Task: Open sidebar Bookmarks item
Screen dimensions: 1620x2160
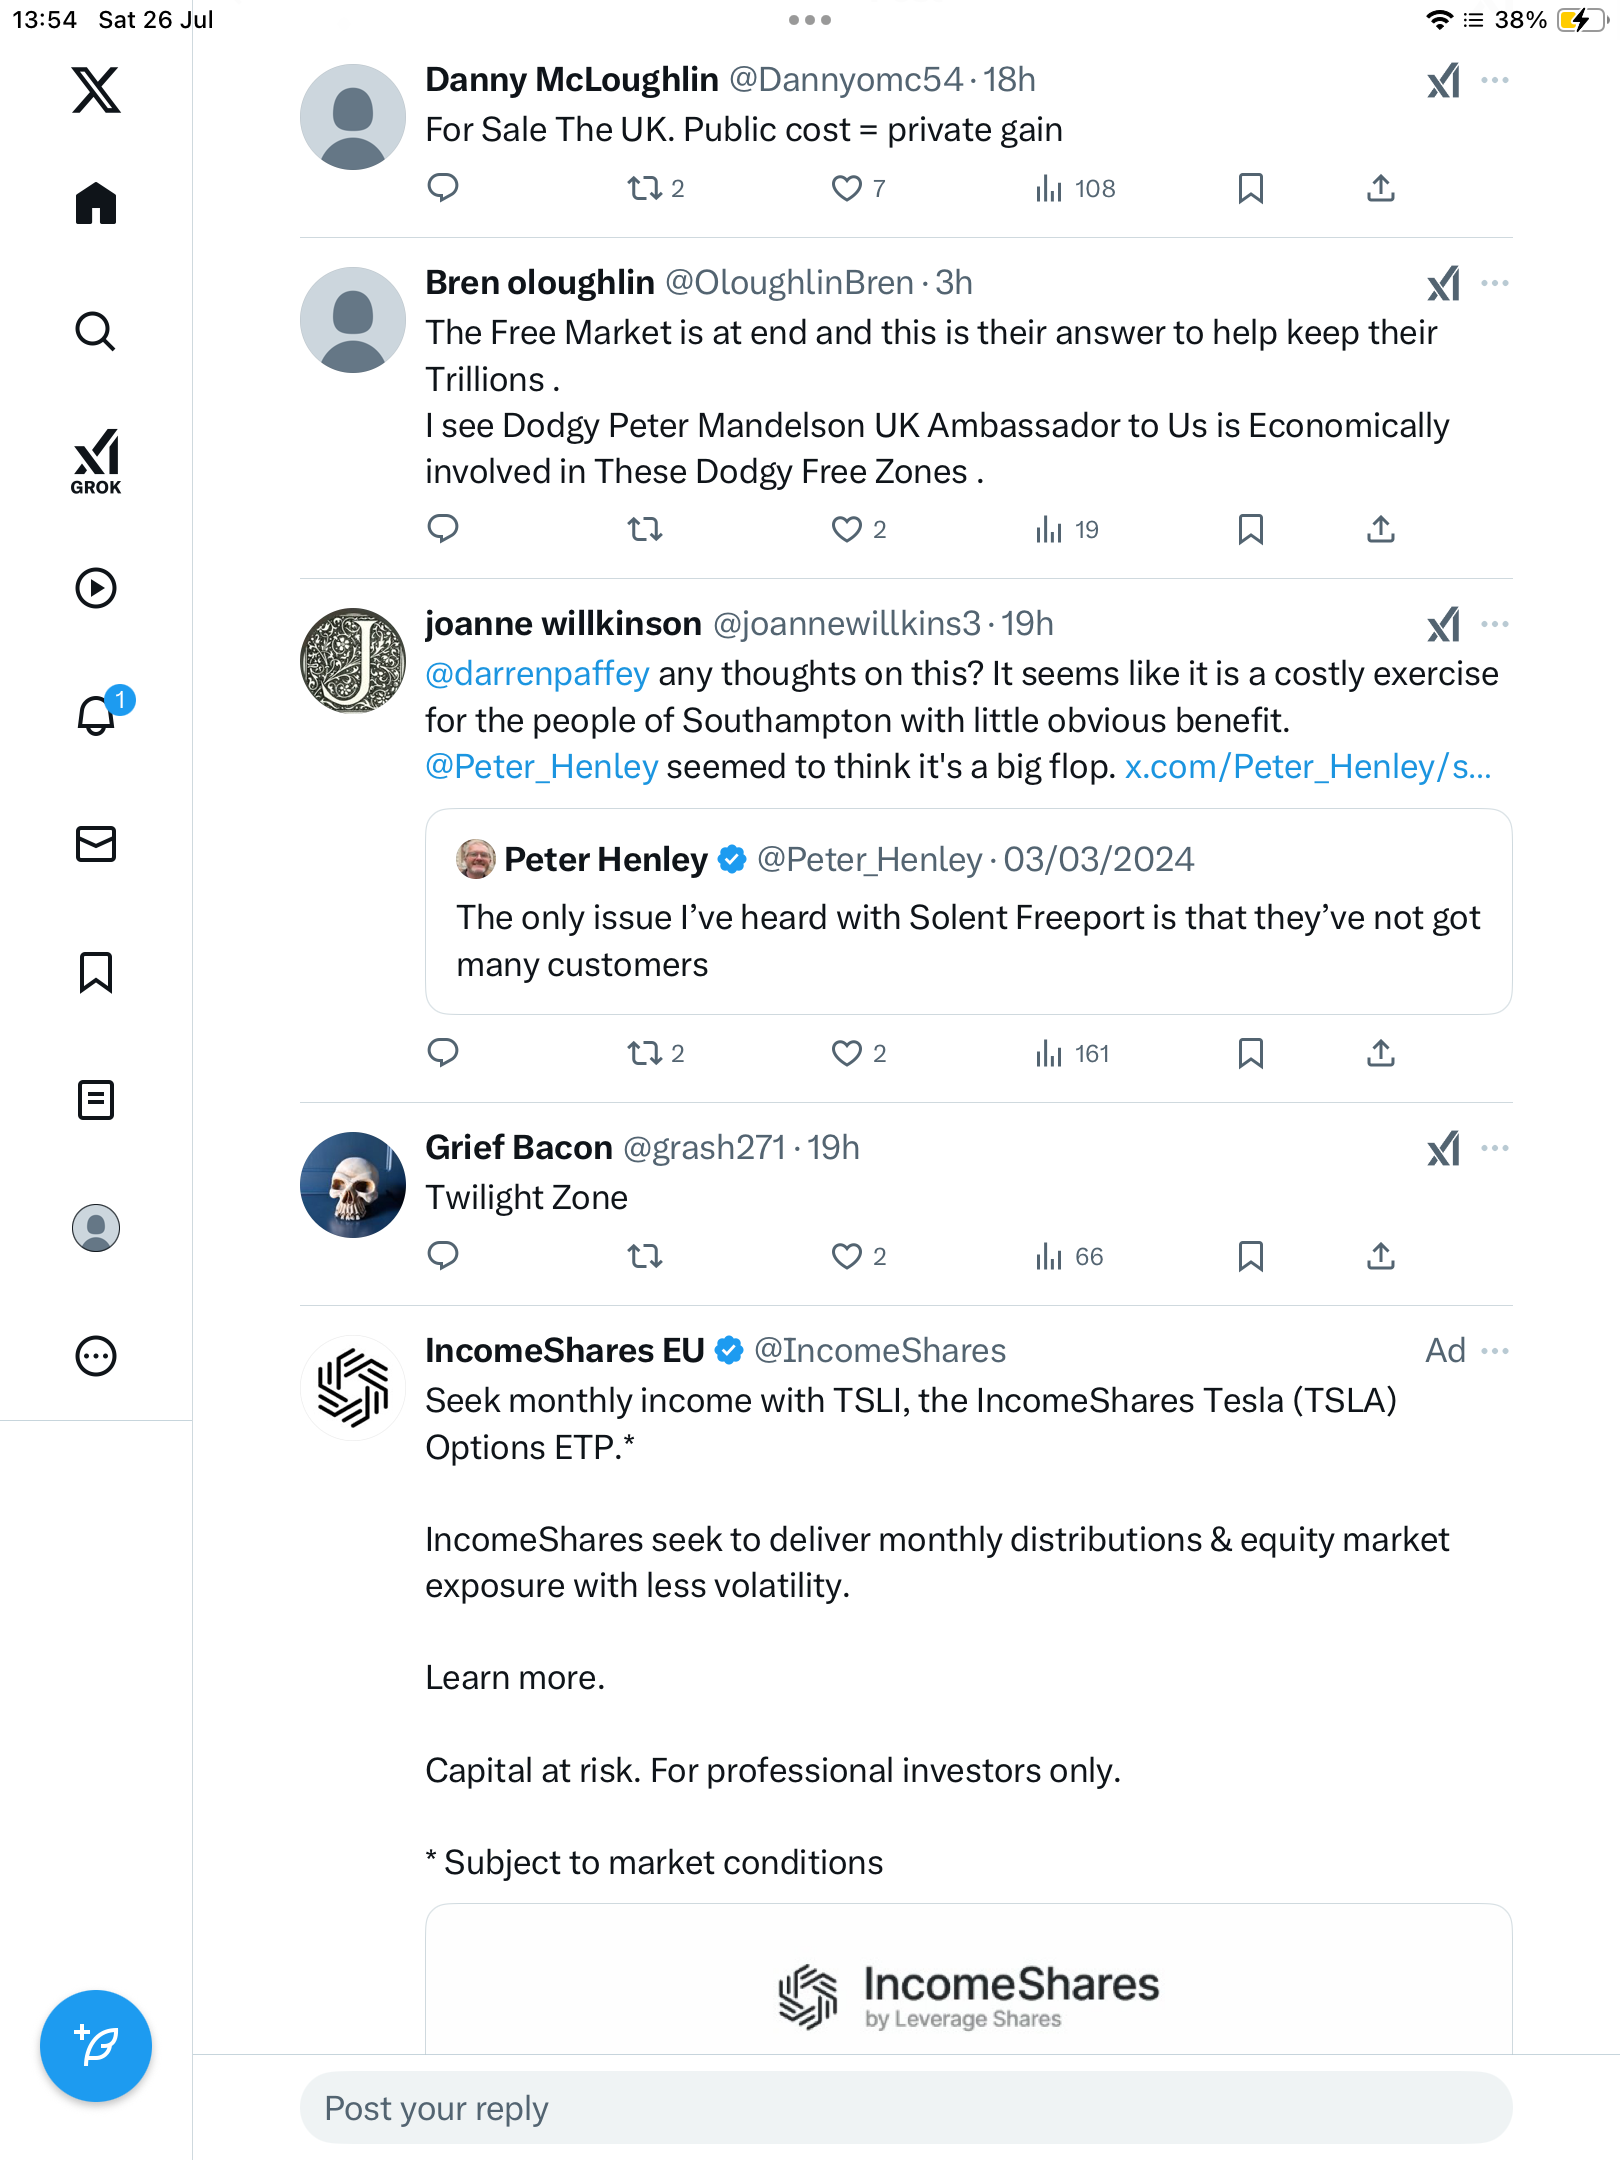Action: click(96, 972)
